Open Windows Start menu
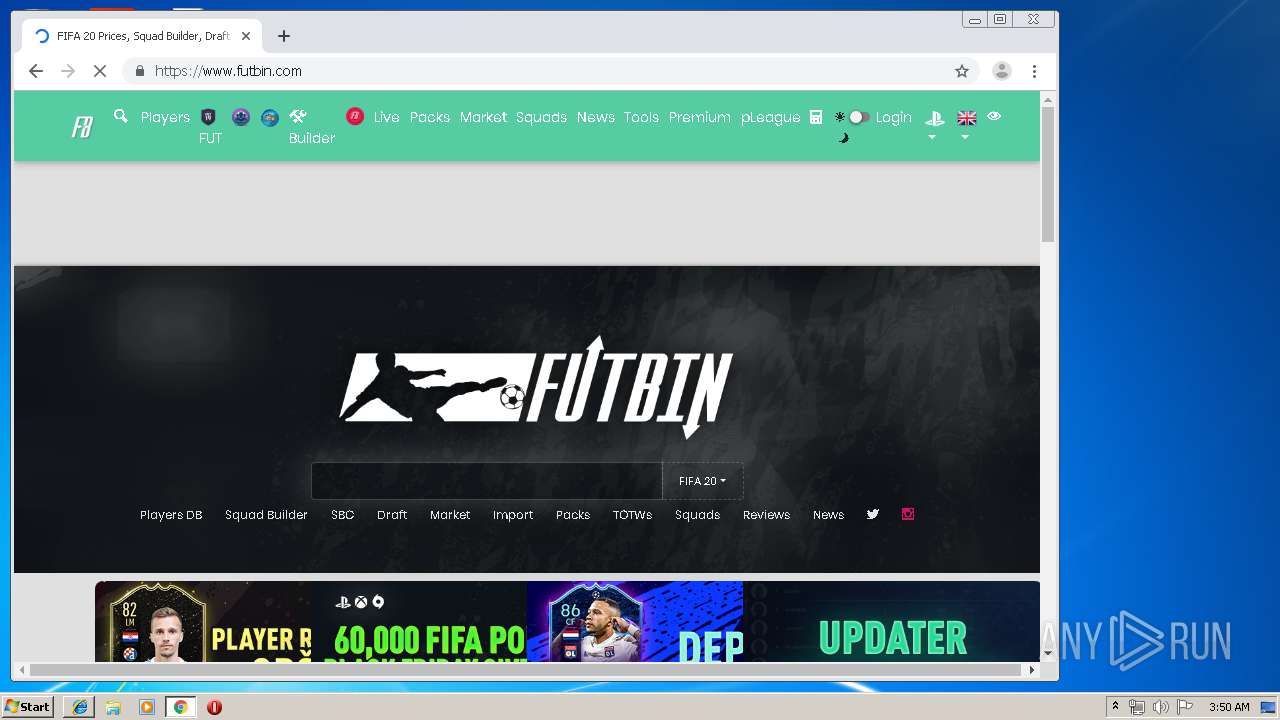The height and width of the screenshot is (720, 1280). (x=27, y=707)
